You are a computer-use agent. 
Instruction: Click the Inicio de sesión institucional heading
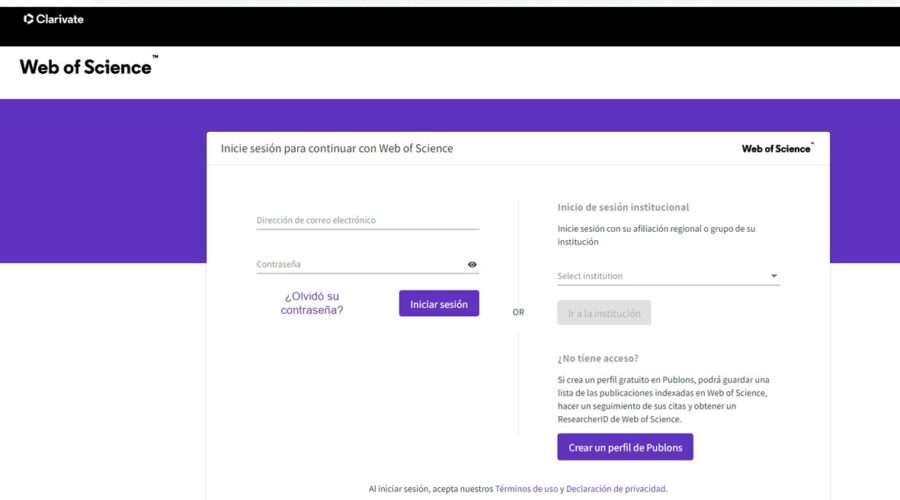coord(623,207)
